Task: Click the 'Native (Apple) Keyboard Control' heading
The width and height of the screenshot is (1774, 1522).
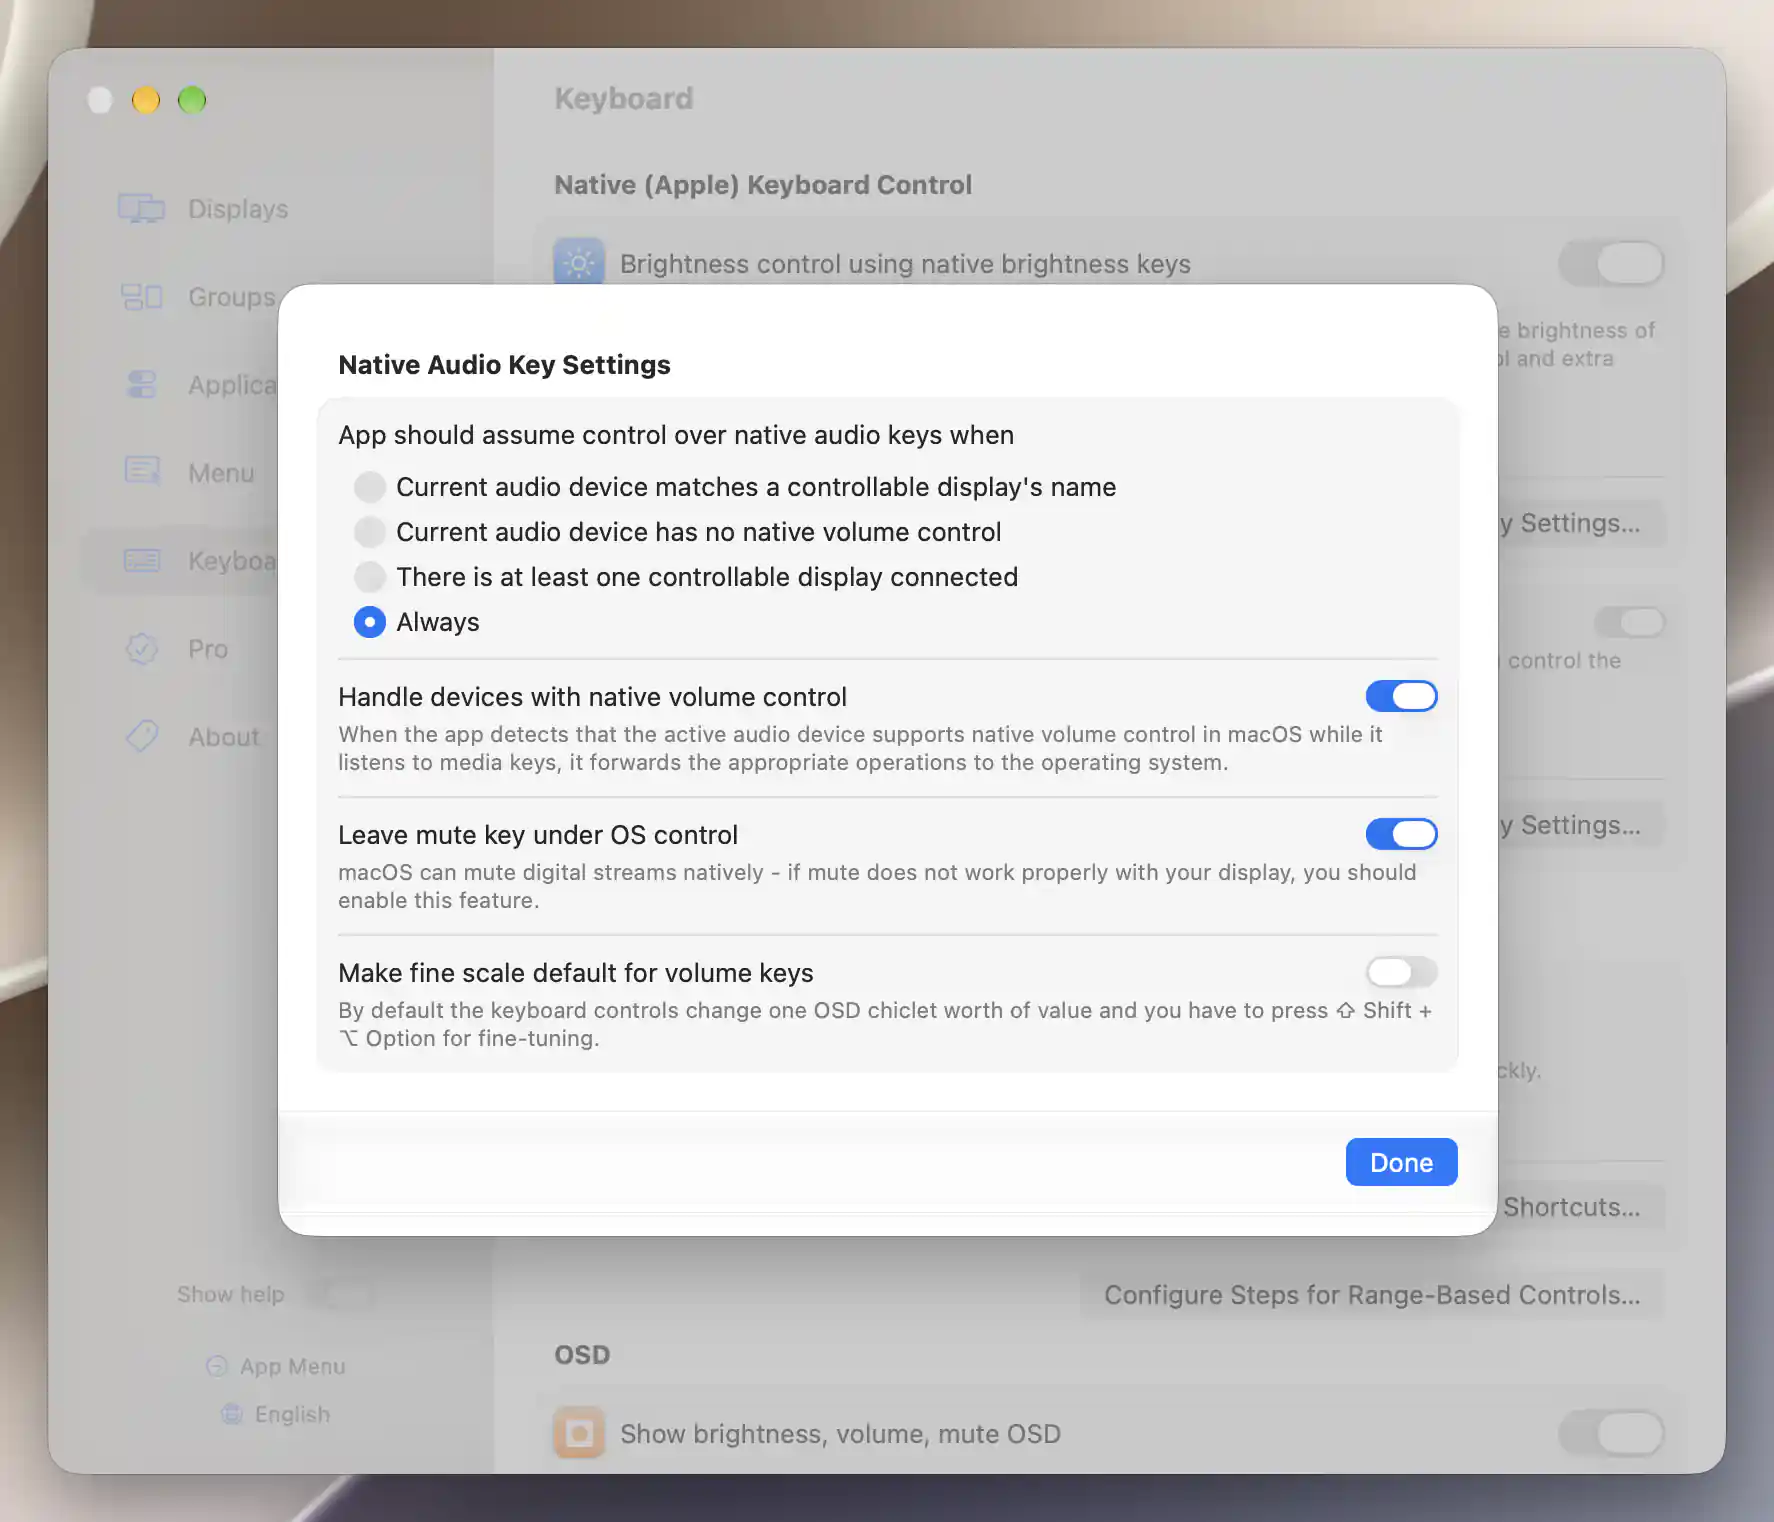Action: click(x=763, y=185)
